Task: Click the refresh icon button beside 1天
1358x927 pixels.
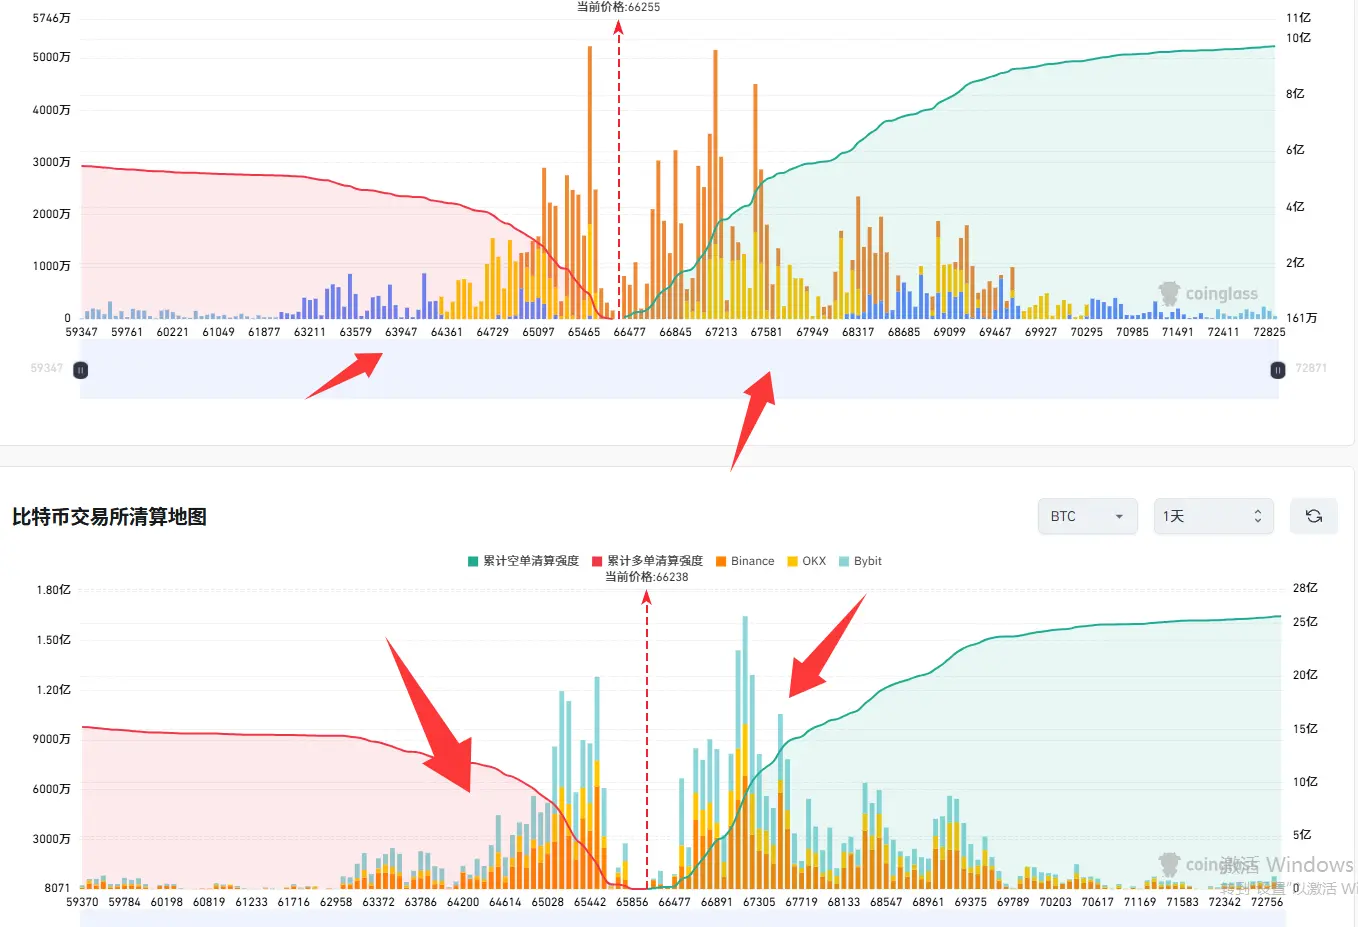Action: pyautogui.click(x=1314, y=516)
